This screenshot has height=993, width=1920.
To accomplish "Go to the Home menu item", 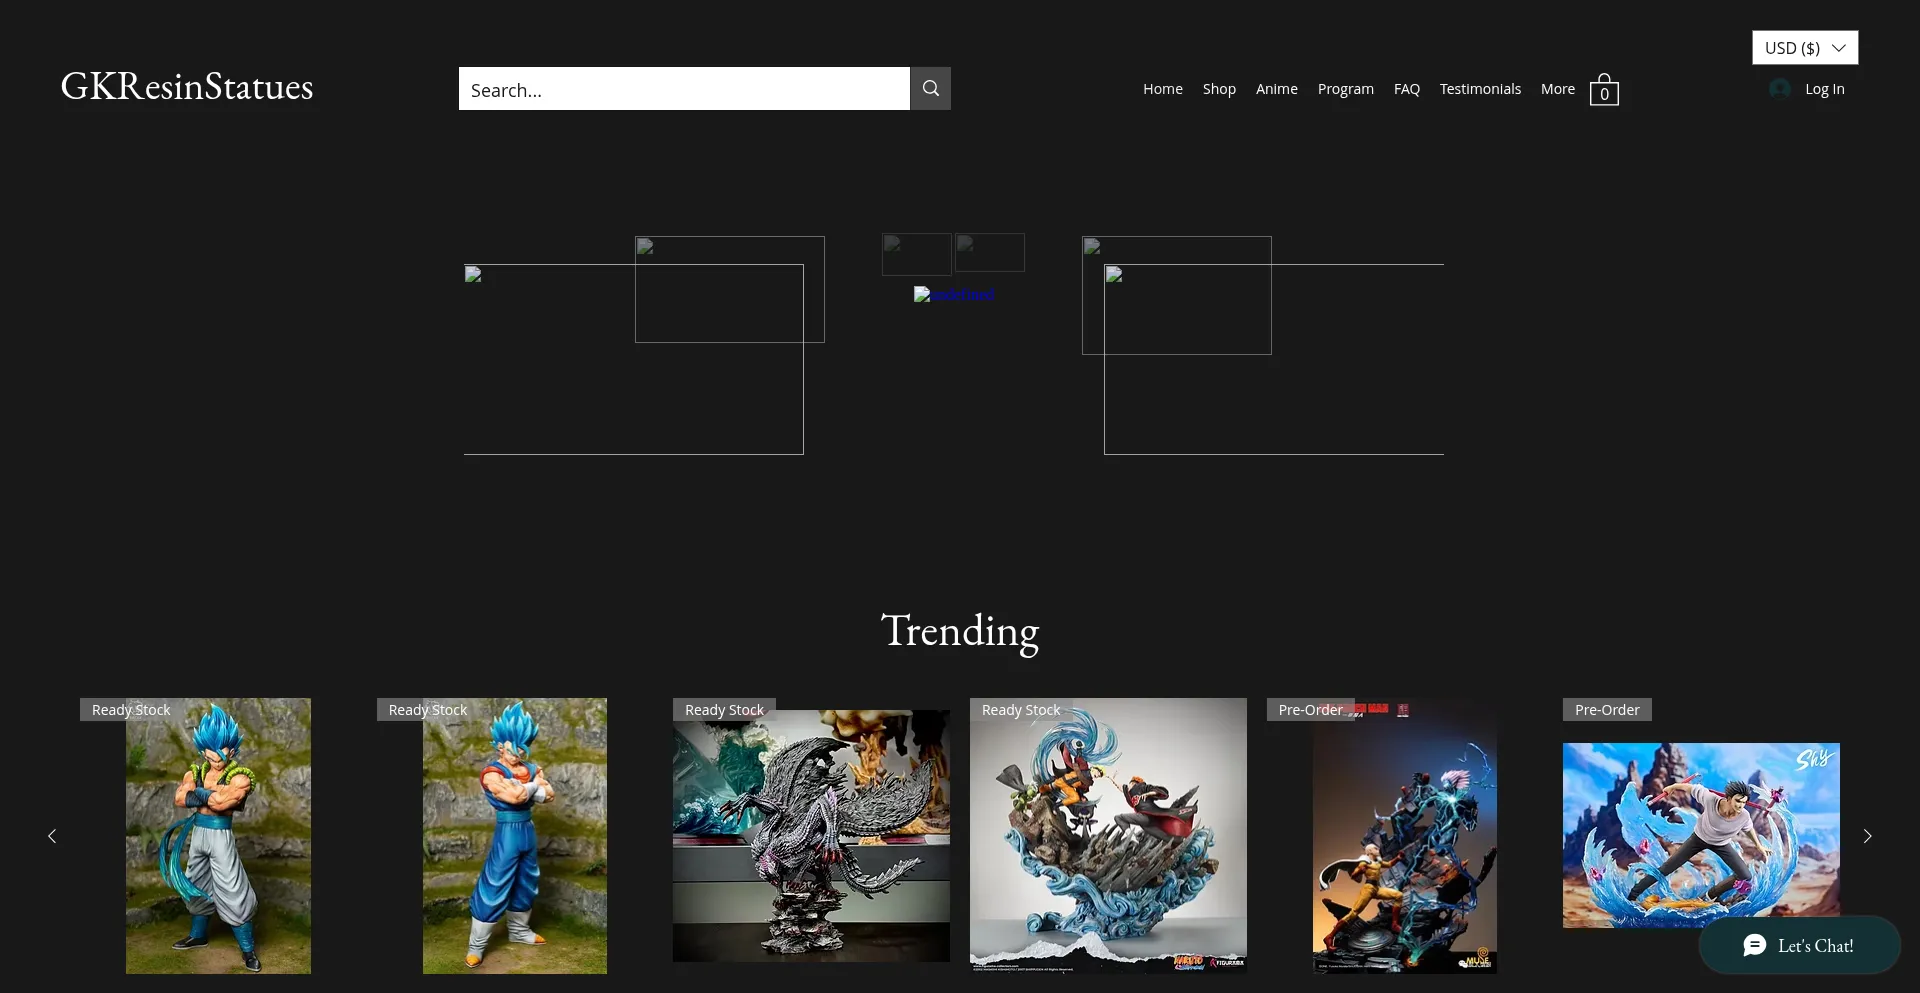I will pyautogui.click(x=1163, y=89).
